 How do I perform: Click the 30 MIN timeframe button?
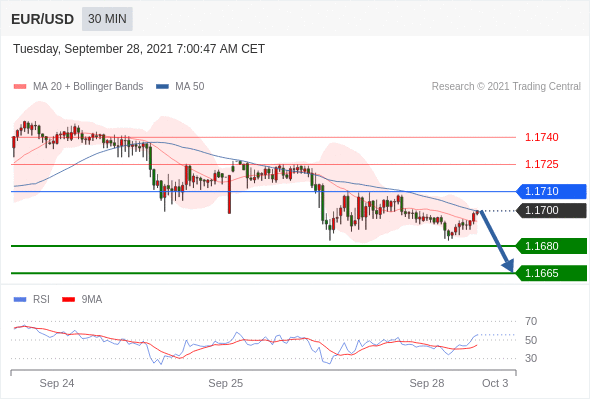click(x=107, y=19)
